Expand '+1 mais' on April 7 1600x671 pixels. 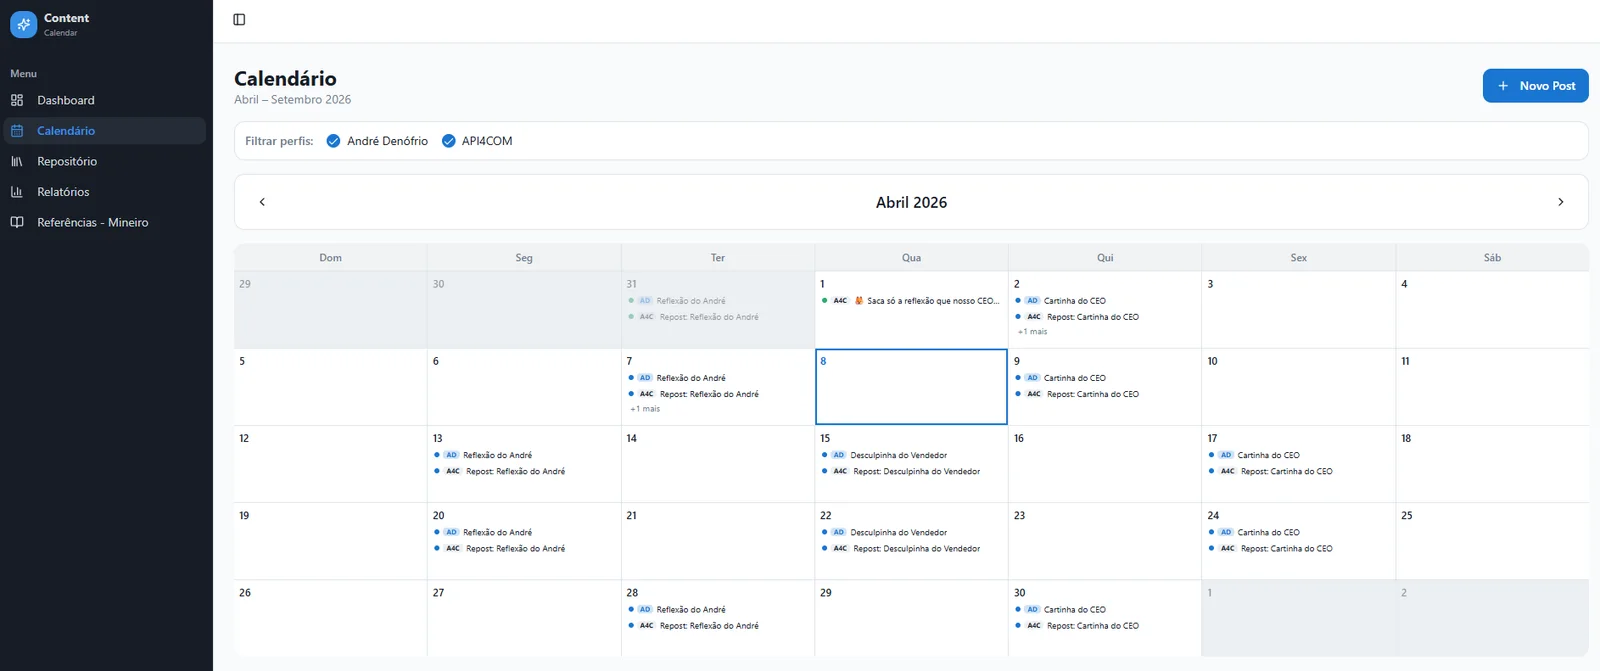[645, 409]
